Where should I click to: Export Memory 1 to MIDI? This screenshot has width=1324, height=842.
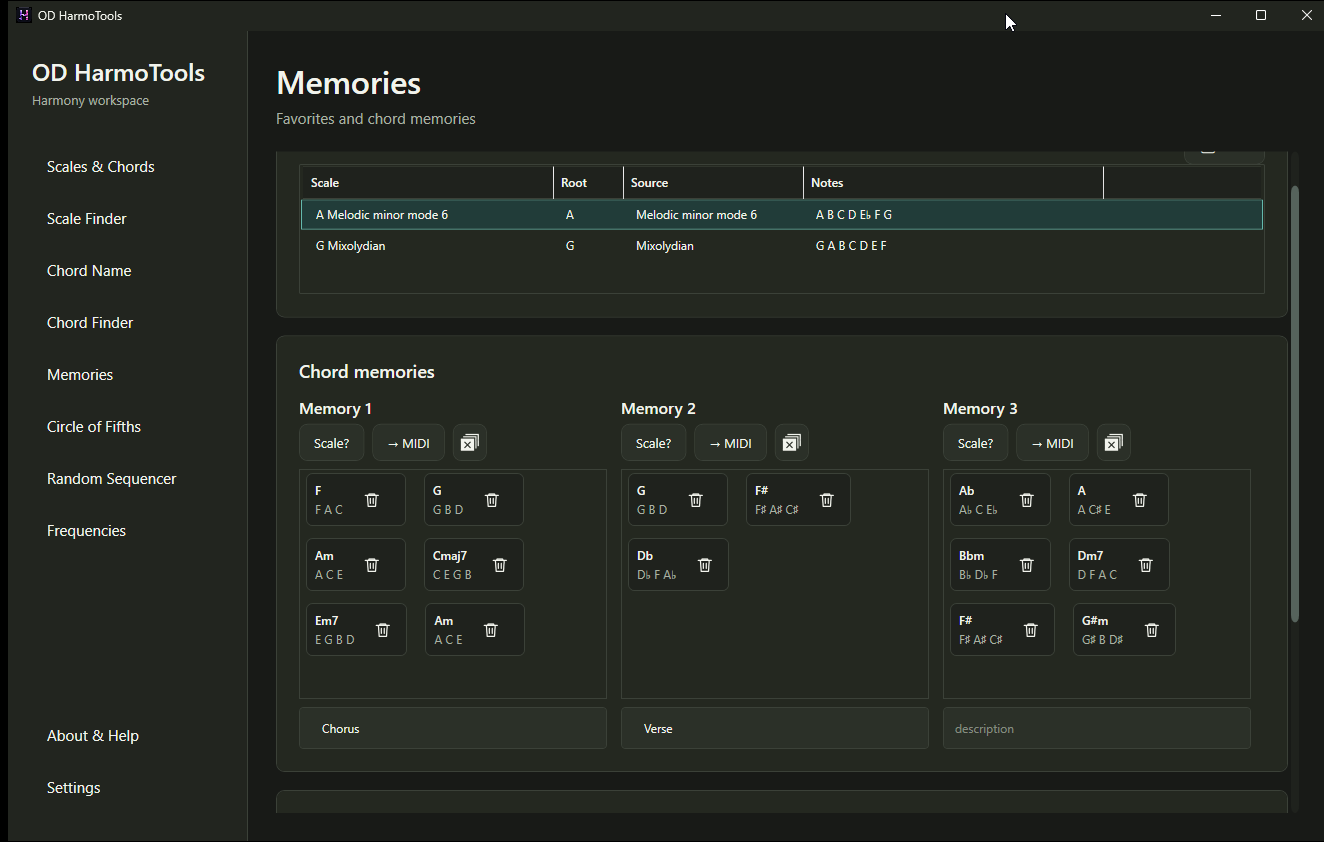pyautogui.click(x=408, y=443)
